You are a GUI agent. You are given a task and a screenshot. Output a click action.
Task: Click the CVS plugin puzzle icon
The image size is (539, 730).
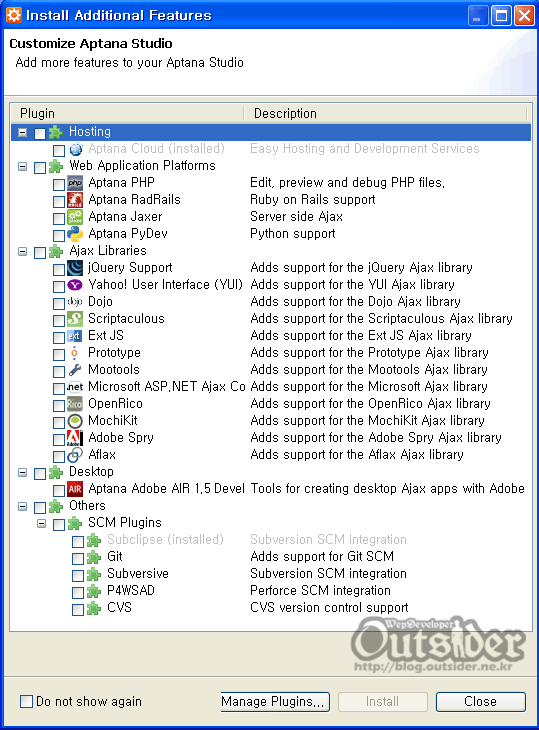point(94,608)
